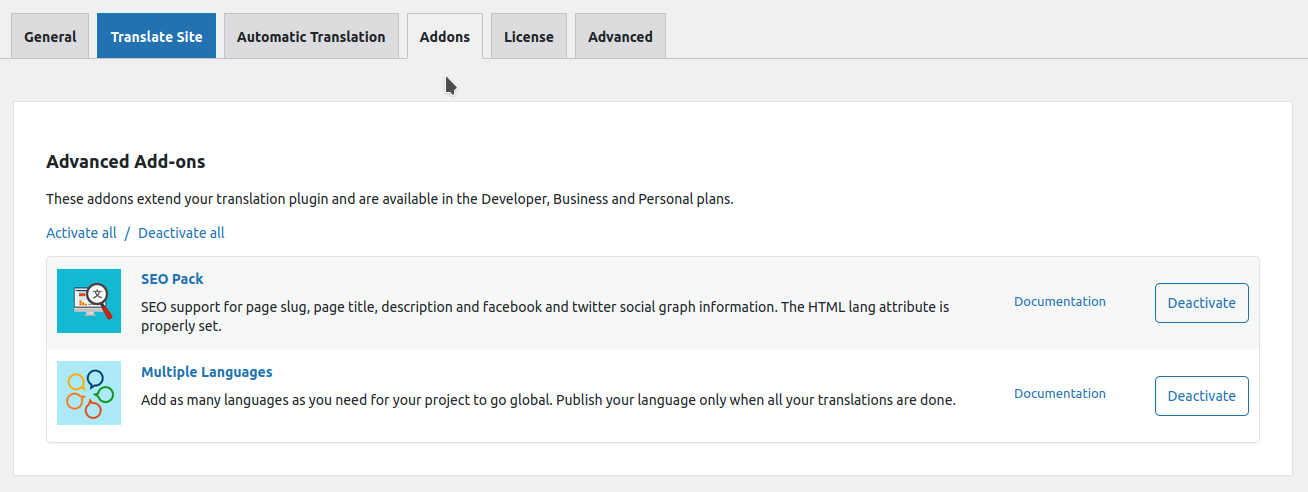1308x492 pixels.
Task: Deactivate the Multiple Languages add-on
Action: pyautogui.click(x=1202, y=396)
